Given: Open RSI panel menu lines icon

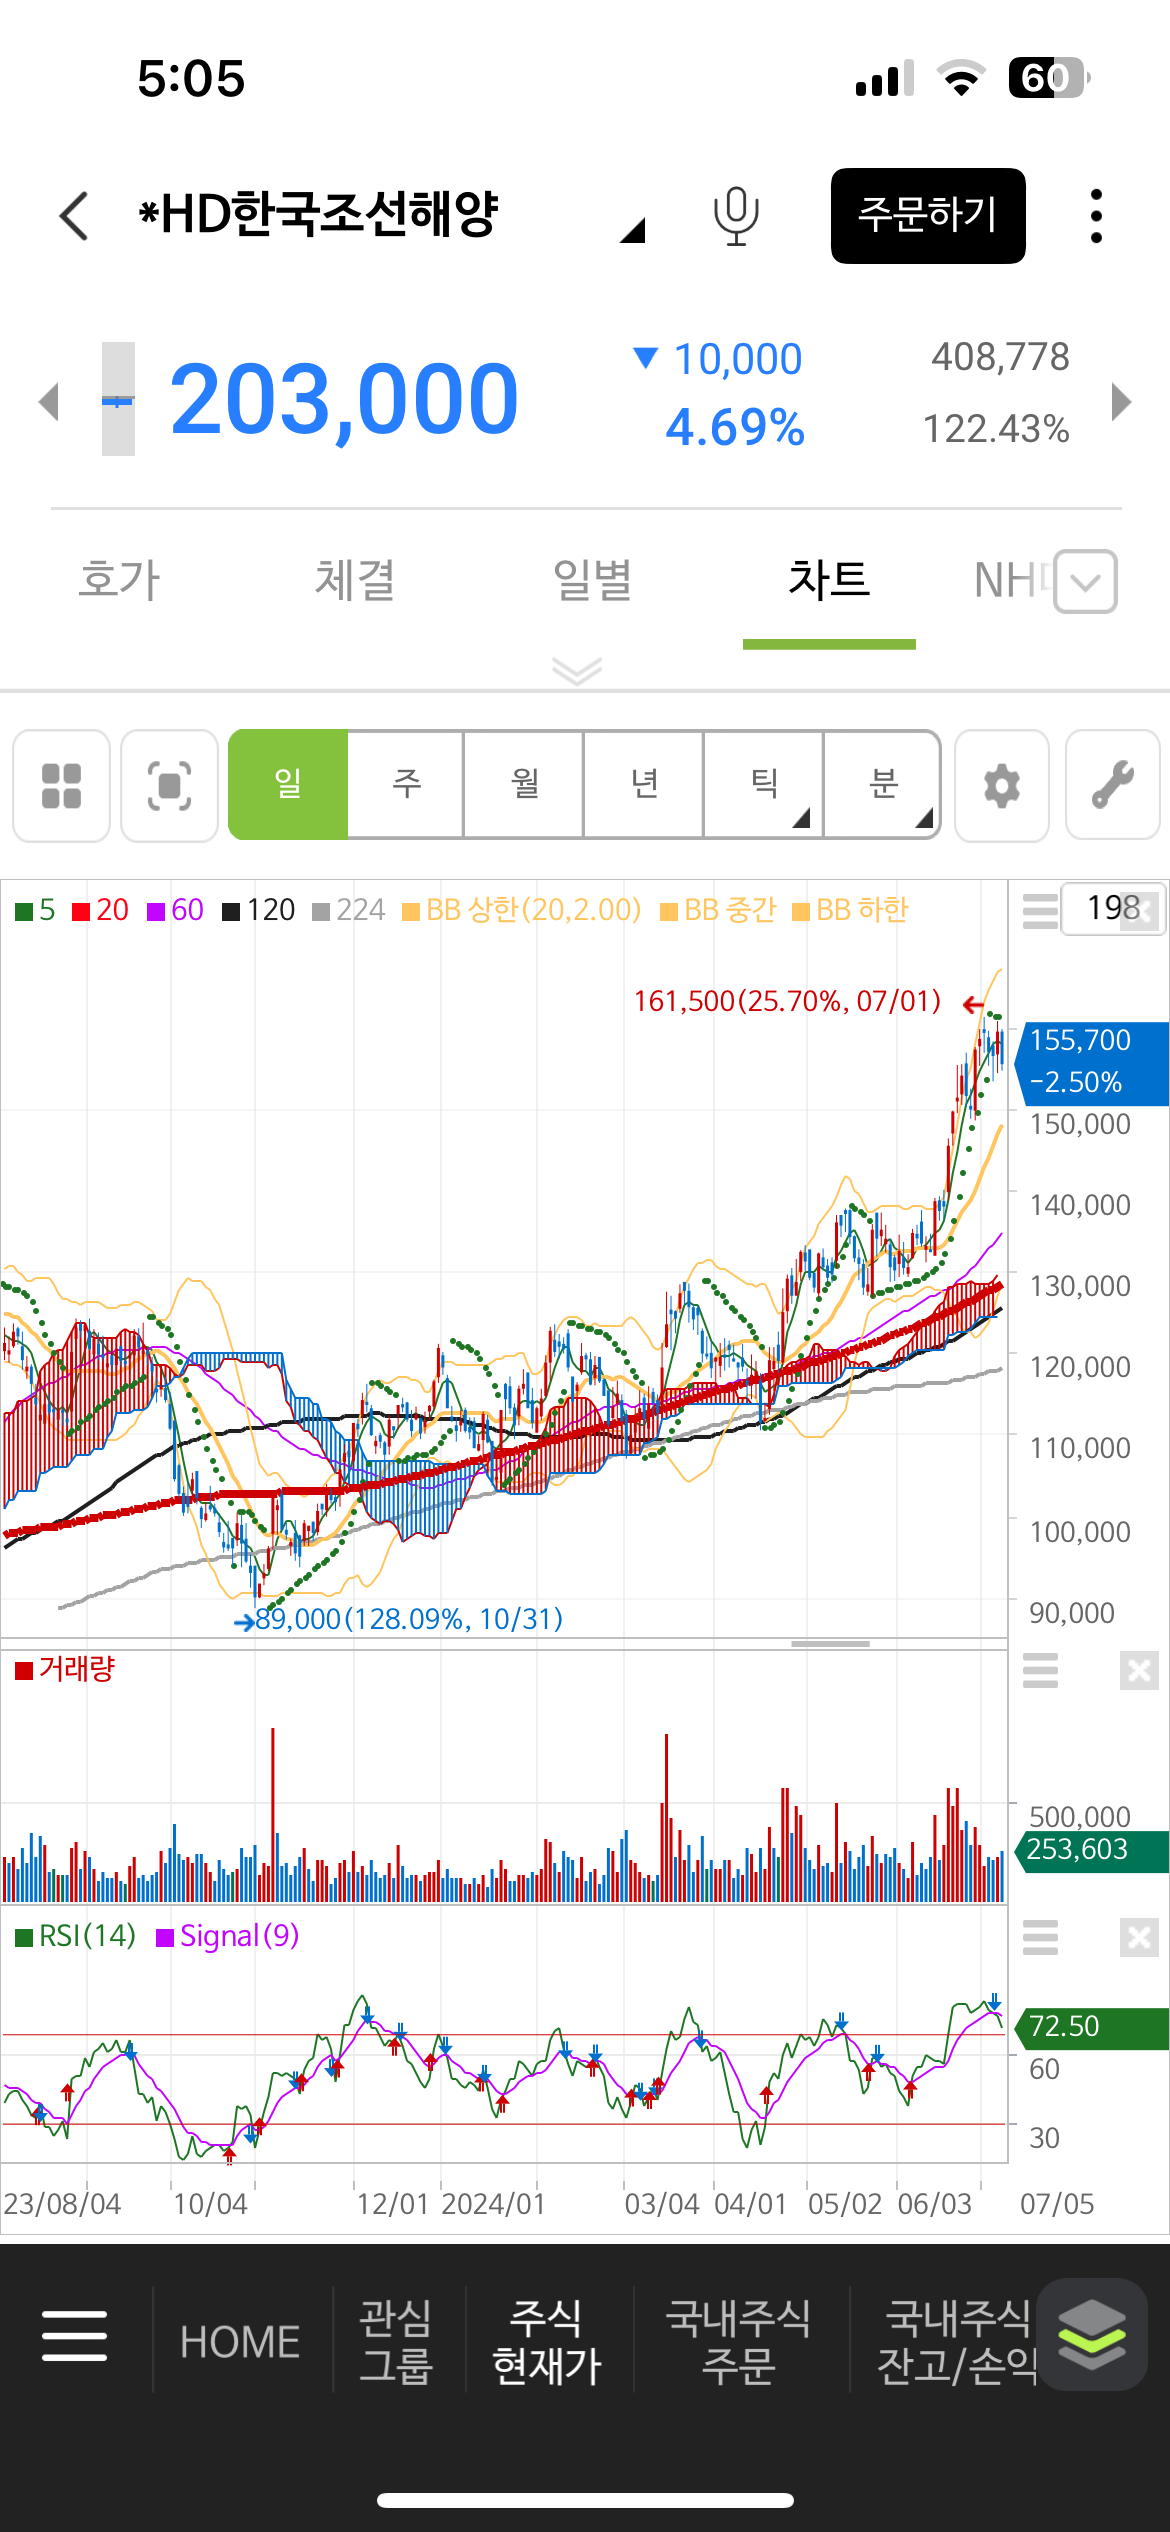Looking at the screenshot, I should click(1040, 1937).
